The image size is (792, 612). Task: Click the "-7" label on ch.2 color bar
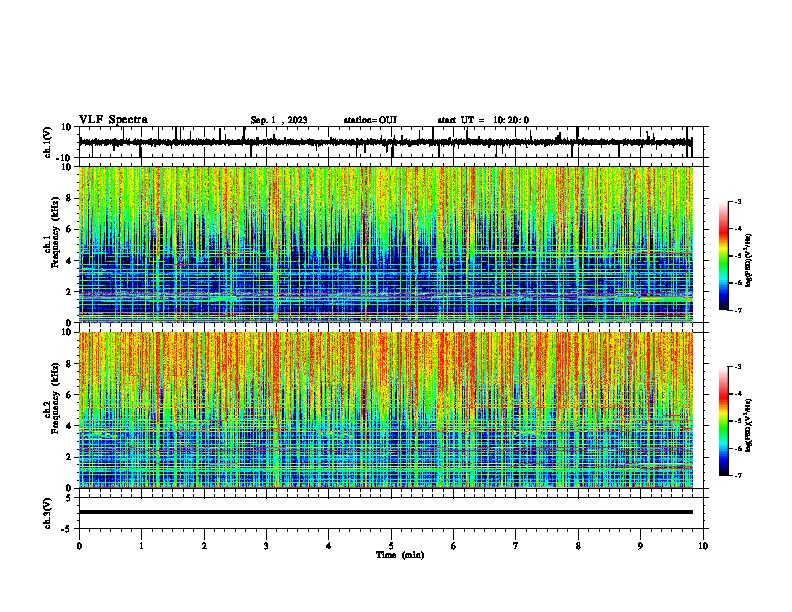click(x=737, y=476)
